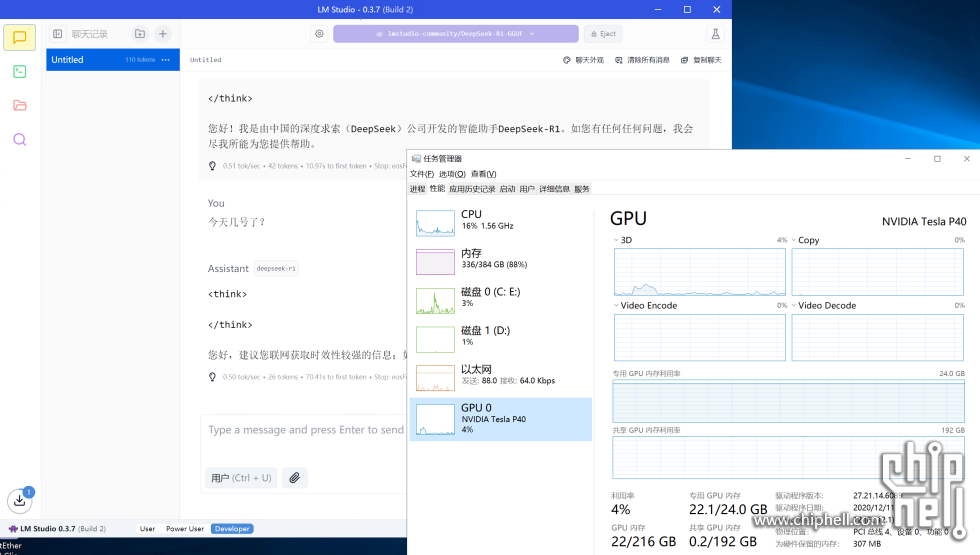The height and width of the screenshot is (555, 980).
Task: Focus the message input field
Action: click(x=306, y=430)
